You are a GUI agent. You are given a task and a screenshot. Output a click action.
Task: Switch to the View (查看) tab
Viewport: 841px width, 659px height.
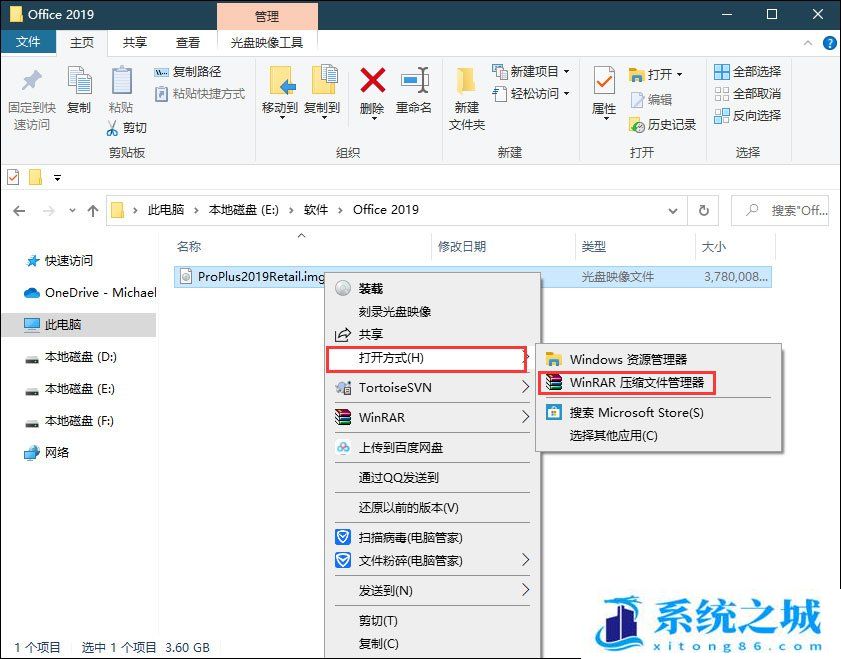pyautogui.click(x=188, y=42)
